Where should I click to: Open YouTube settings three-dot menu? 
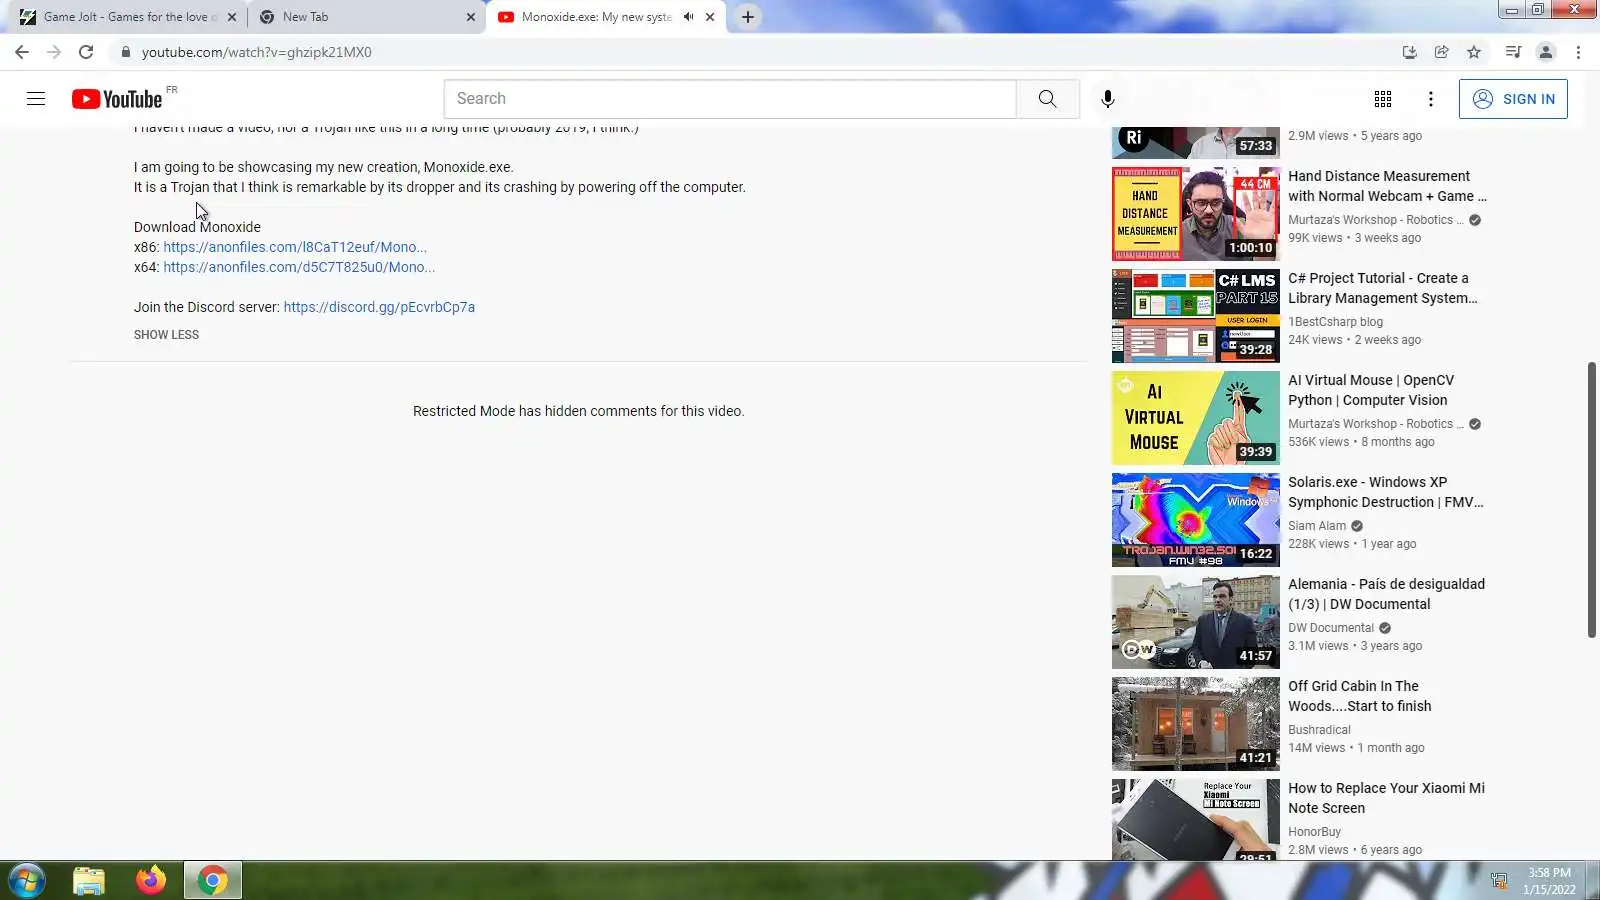coord(1431,98)
